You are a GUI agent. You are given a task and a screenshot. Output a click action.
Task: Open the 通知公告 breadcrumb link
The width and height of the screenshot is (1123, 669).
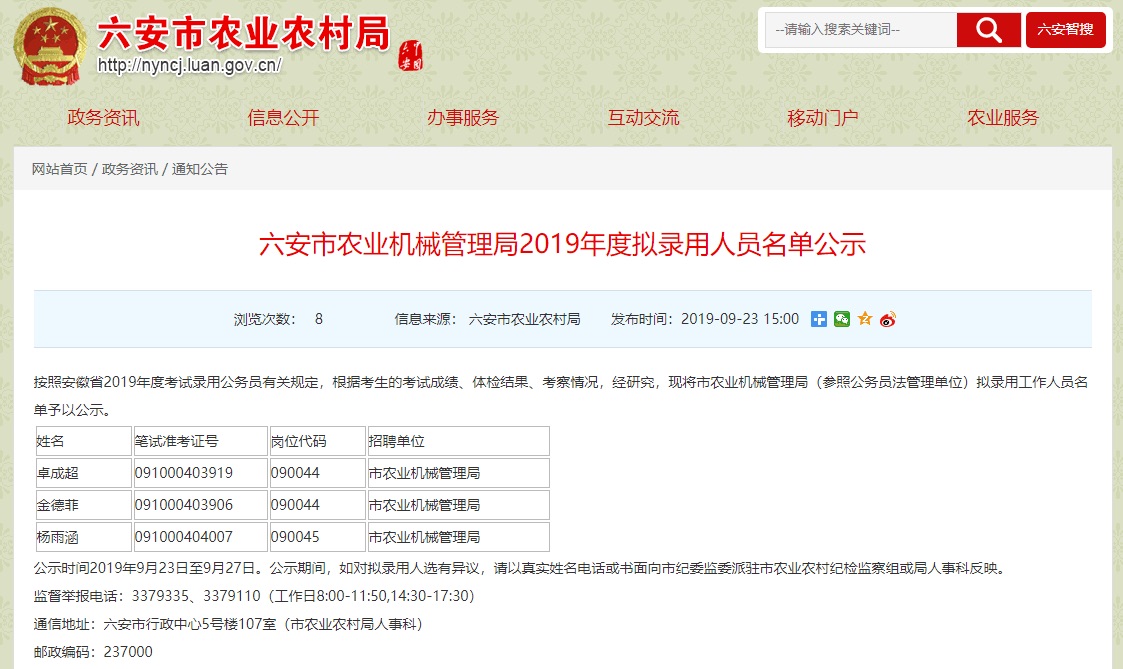tap(200, 169)
